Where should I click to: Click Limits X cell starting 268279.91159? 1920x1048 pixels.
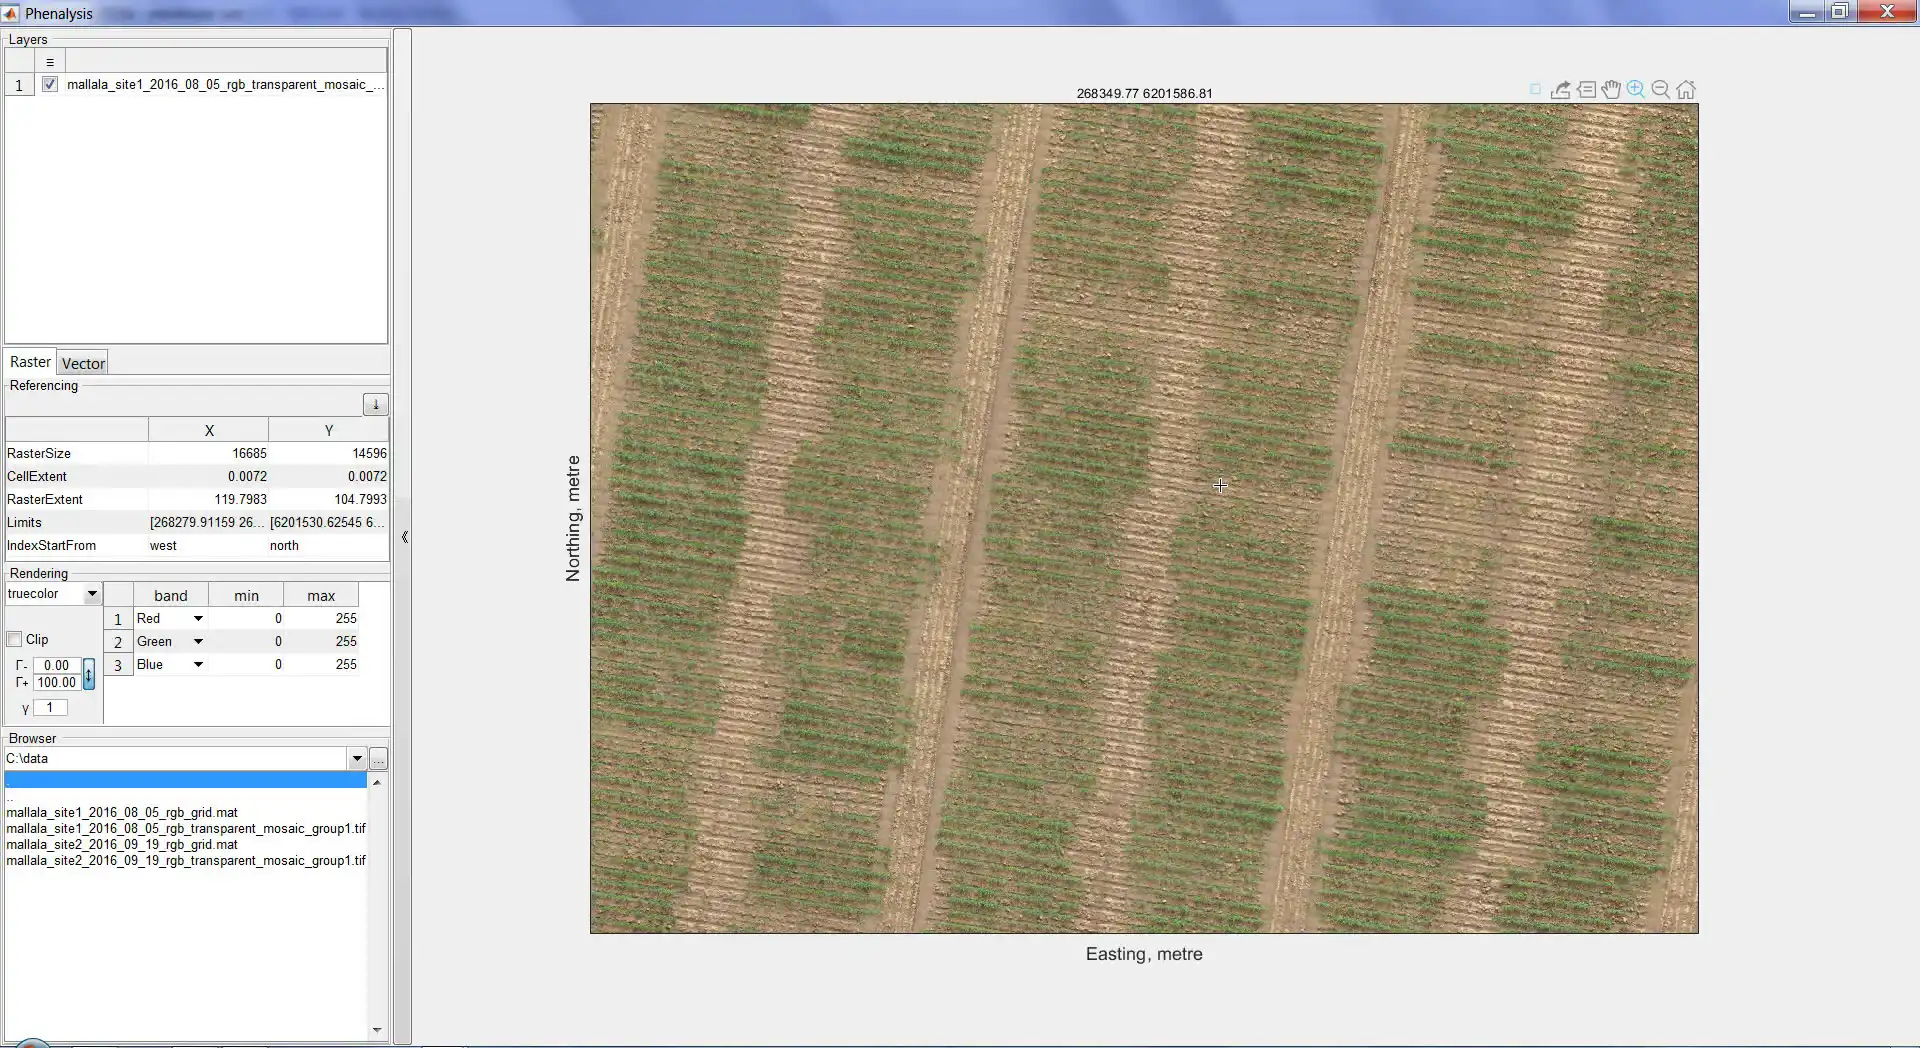(x=208, y=523)
